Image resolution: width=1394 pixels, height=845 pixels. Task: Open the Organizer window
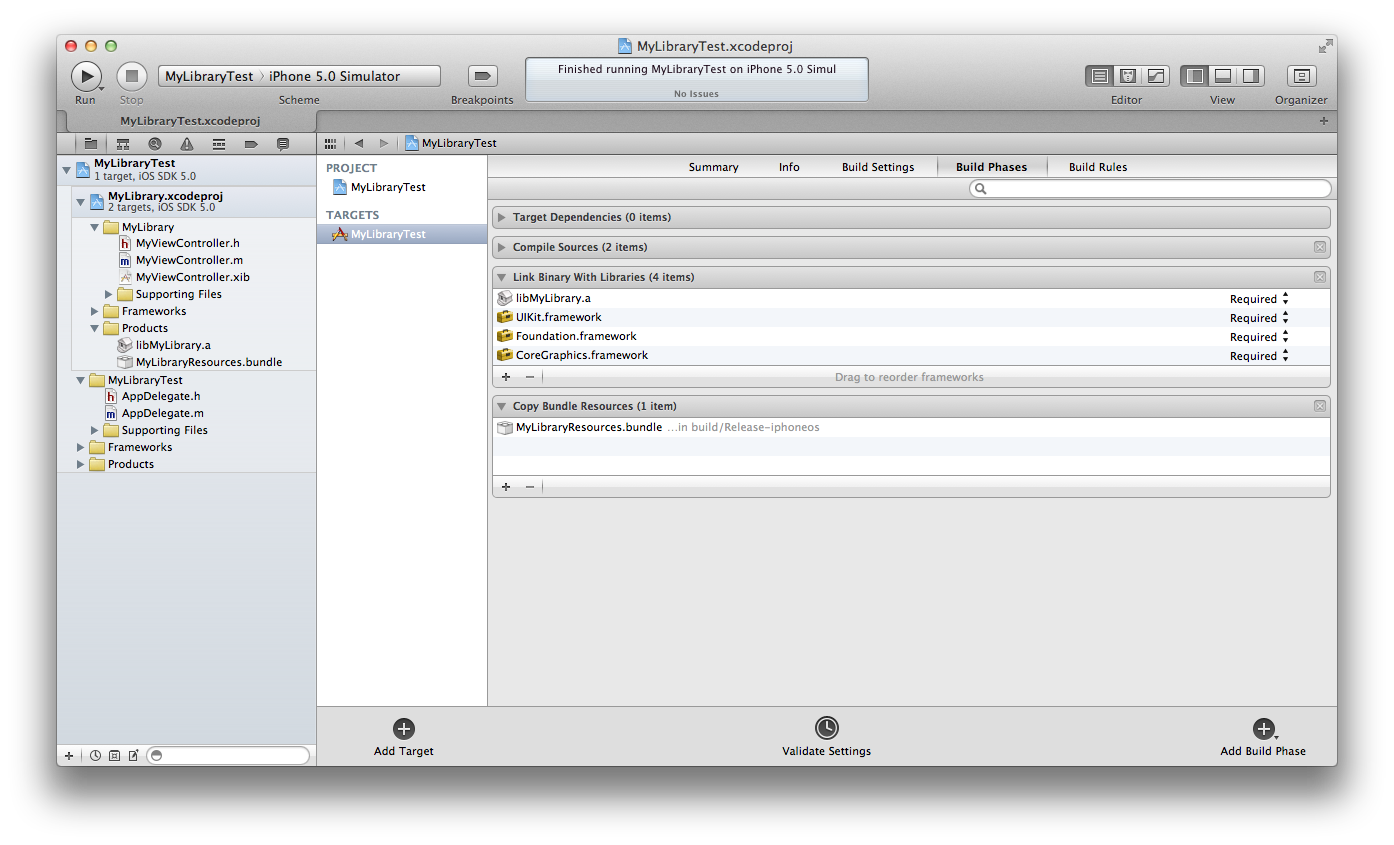pos(1301,76)
